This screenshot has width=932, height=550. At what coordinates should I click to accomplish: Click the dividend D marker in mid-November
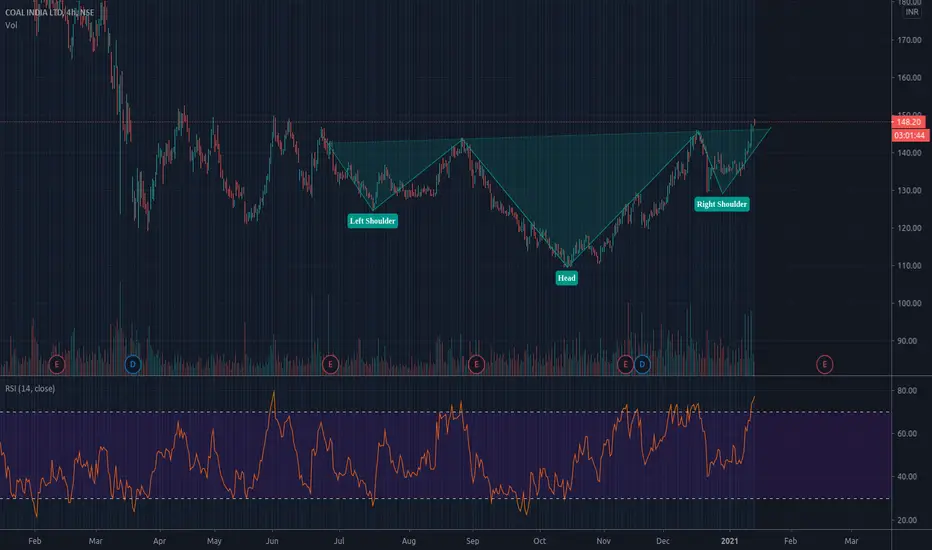(642, 364)
